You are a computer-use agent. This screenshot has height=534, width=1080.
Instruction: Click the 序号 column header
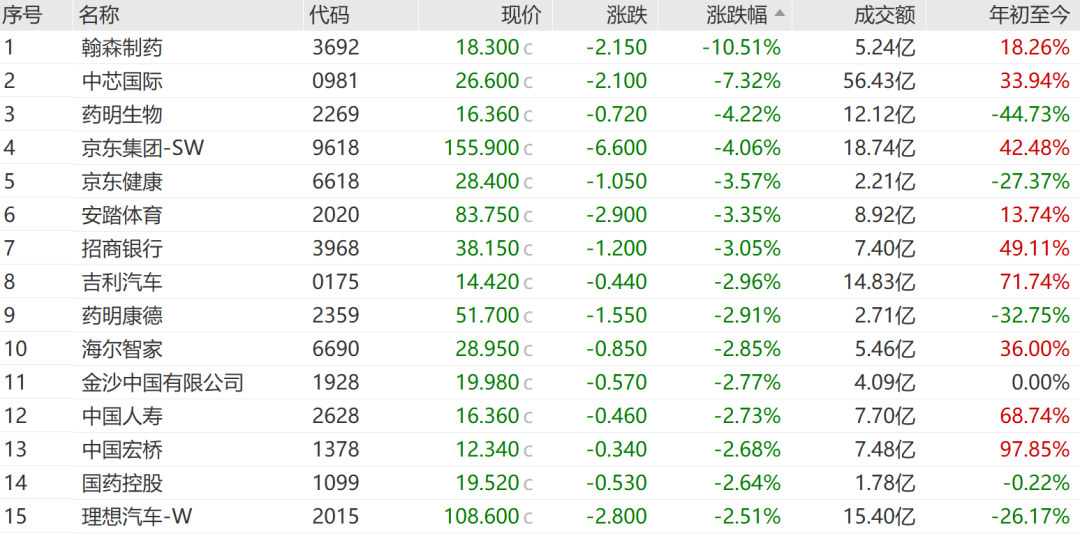23,14
